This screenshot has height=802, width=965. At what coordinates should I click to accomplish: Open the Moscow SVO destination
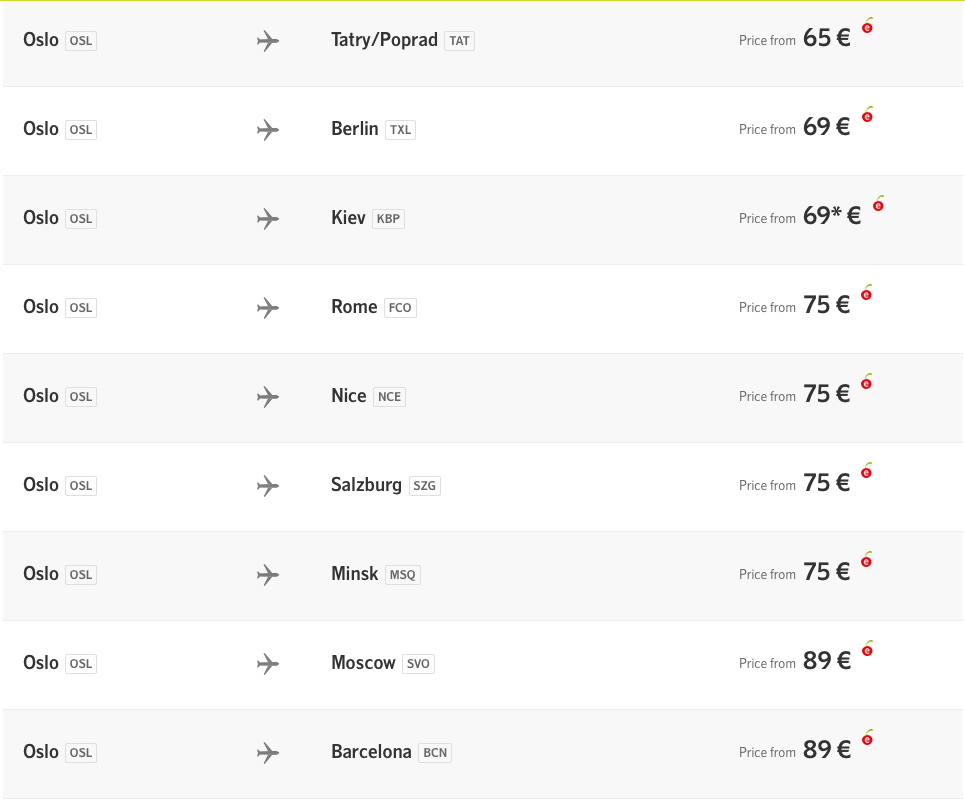point(382,663)
